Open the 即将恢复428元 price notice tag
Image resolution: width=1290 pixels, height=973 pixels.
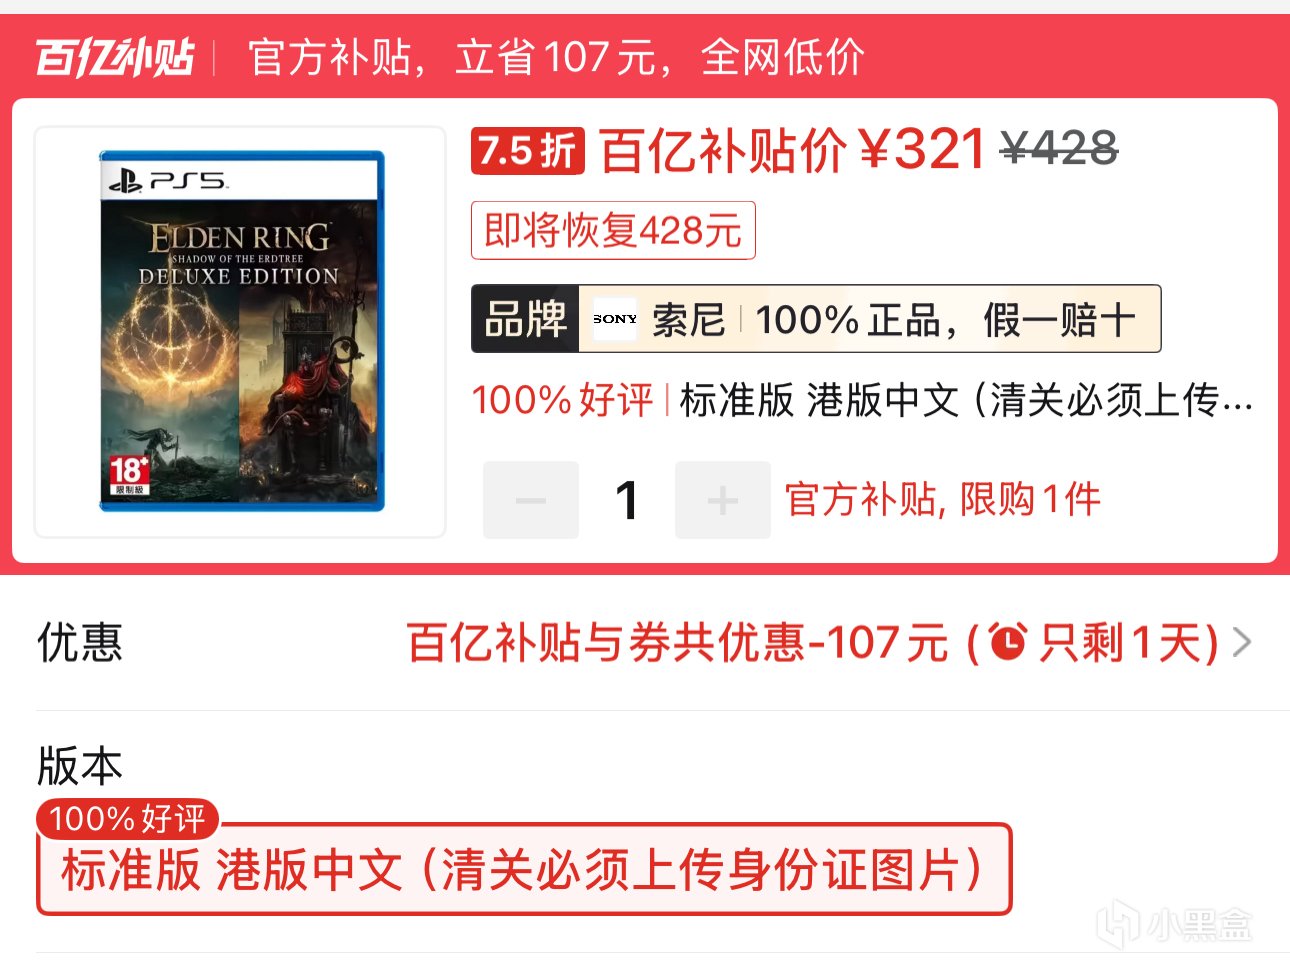pyautogui.click(x=613, y=231)
